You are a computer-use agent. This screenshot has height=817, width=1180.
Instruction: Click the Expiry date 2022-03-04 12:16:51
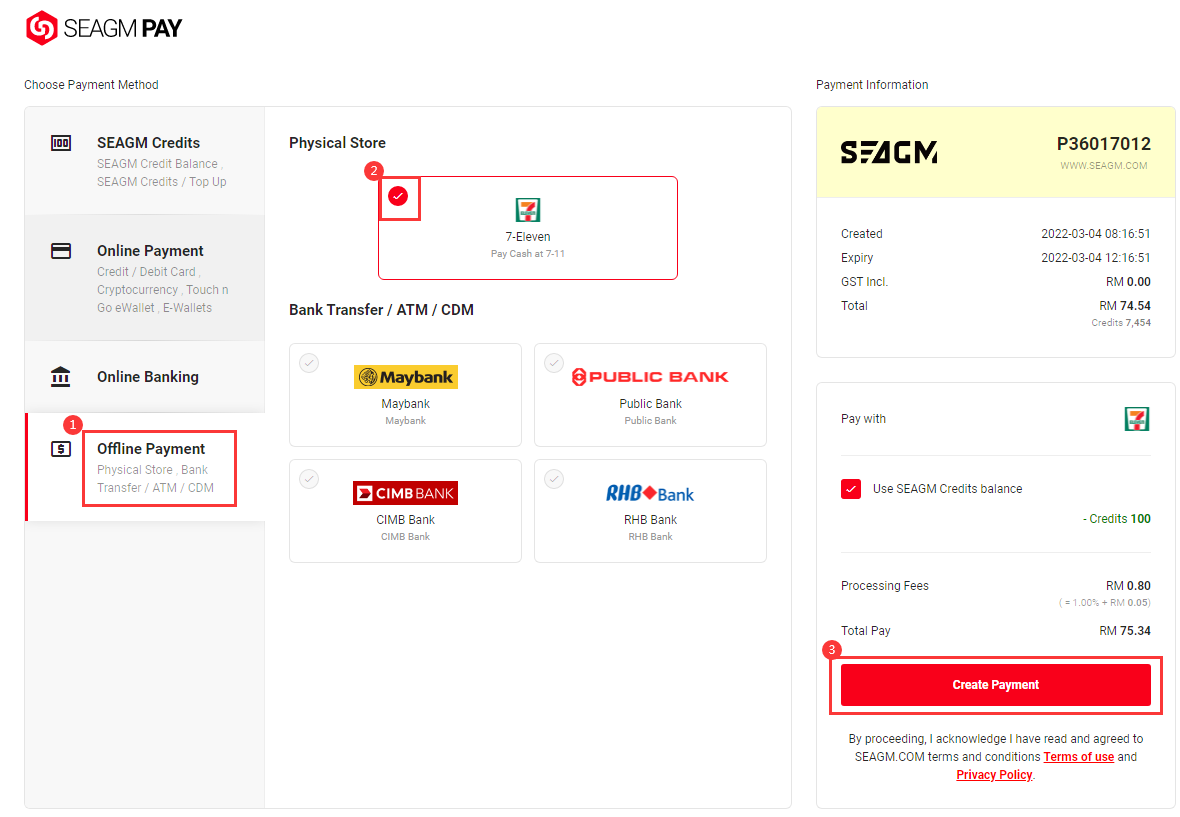1096,257
